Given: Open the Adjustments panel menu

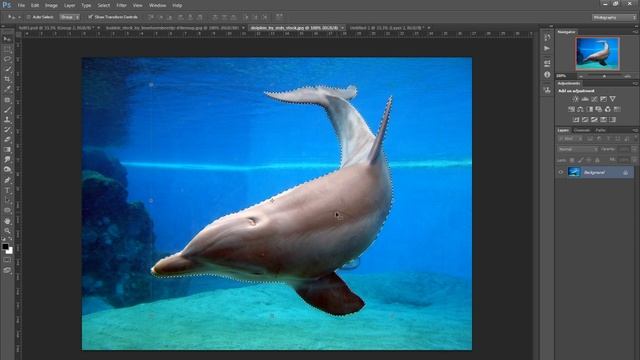Looking at the screenshot, I should pos(636,84).
